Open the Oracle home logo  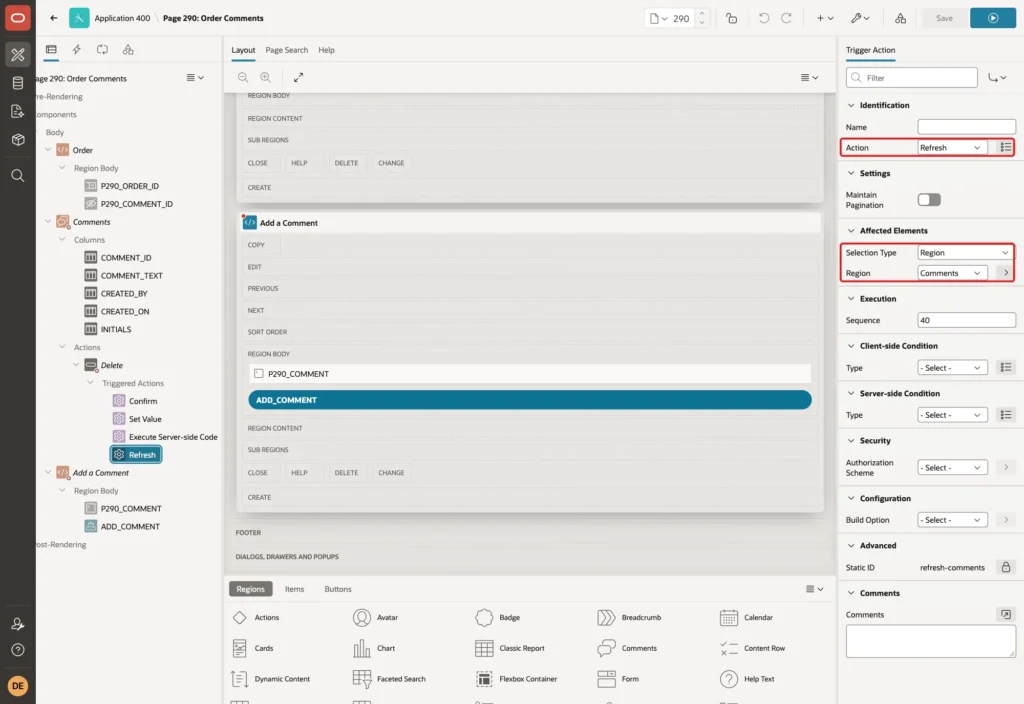(18, 18)
